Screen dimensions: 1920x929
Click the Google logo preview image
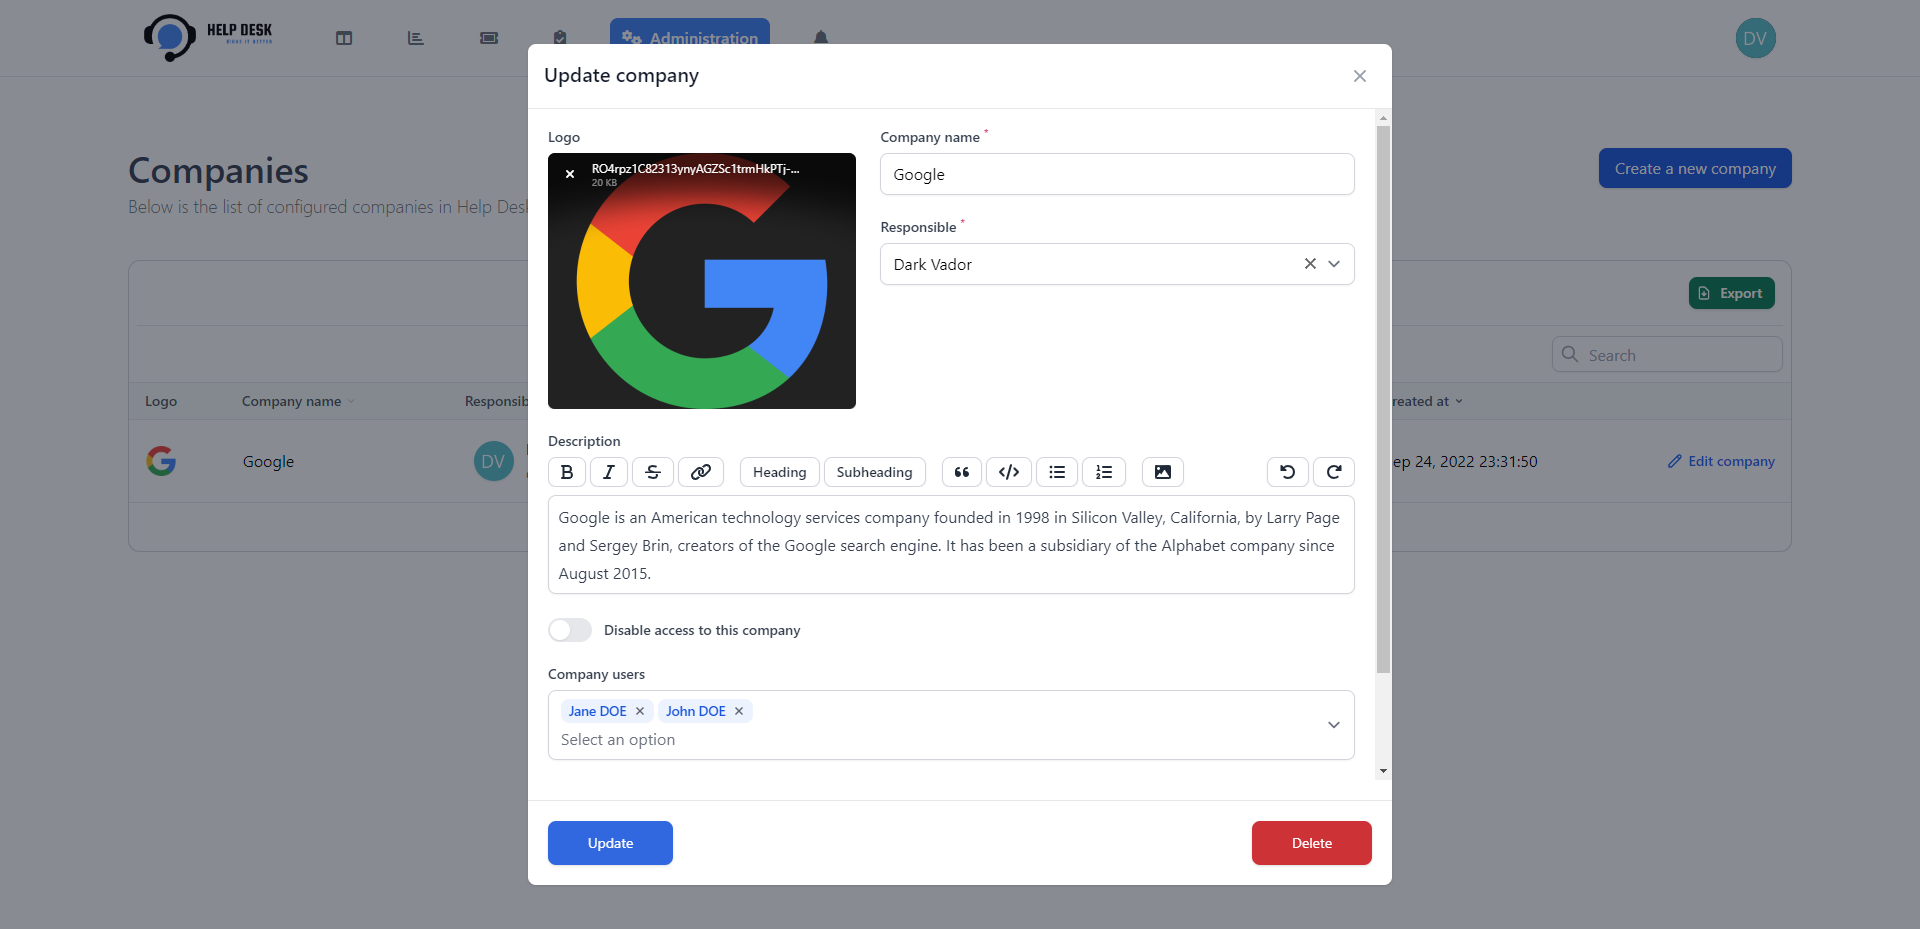point(702,281)
